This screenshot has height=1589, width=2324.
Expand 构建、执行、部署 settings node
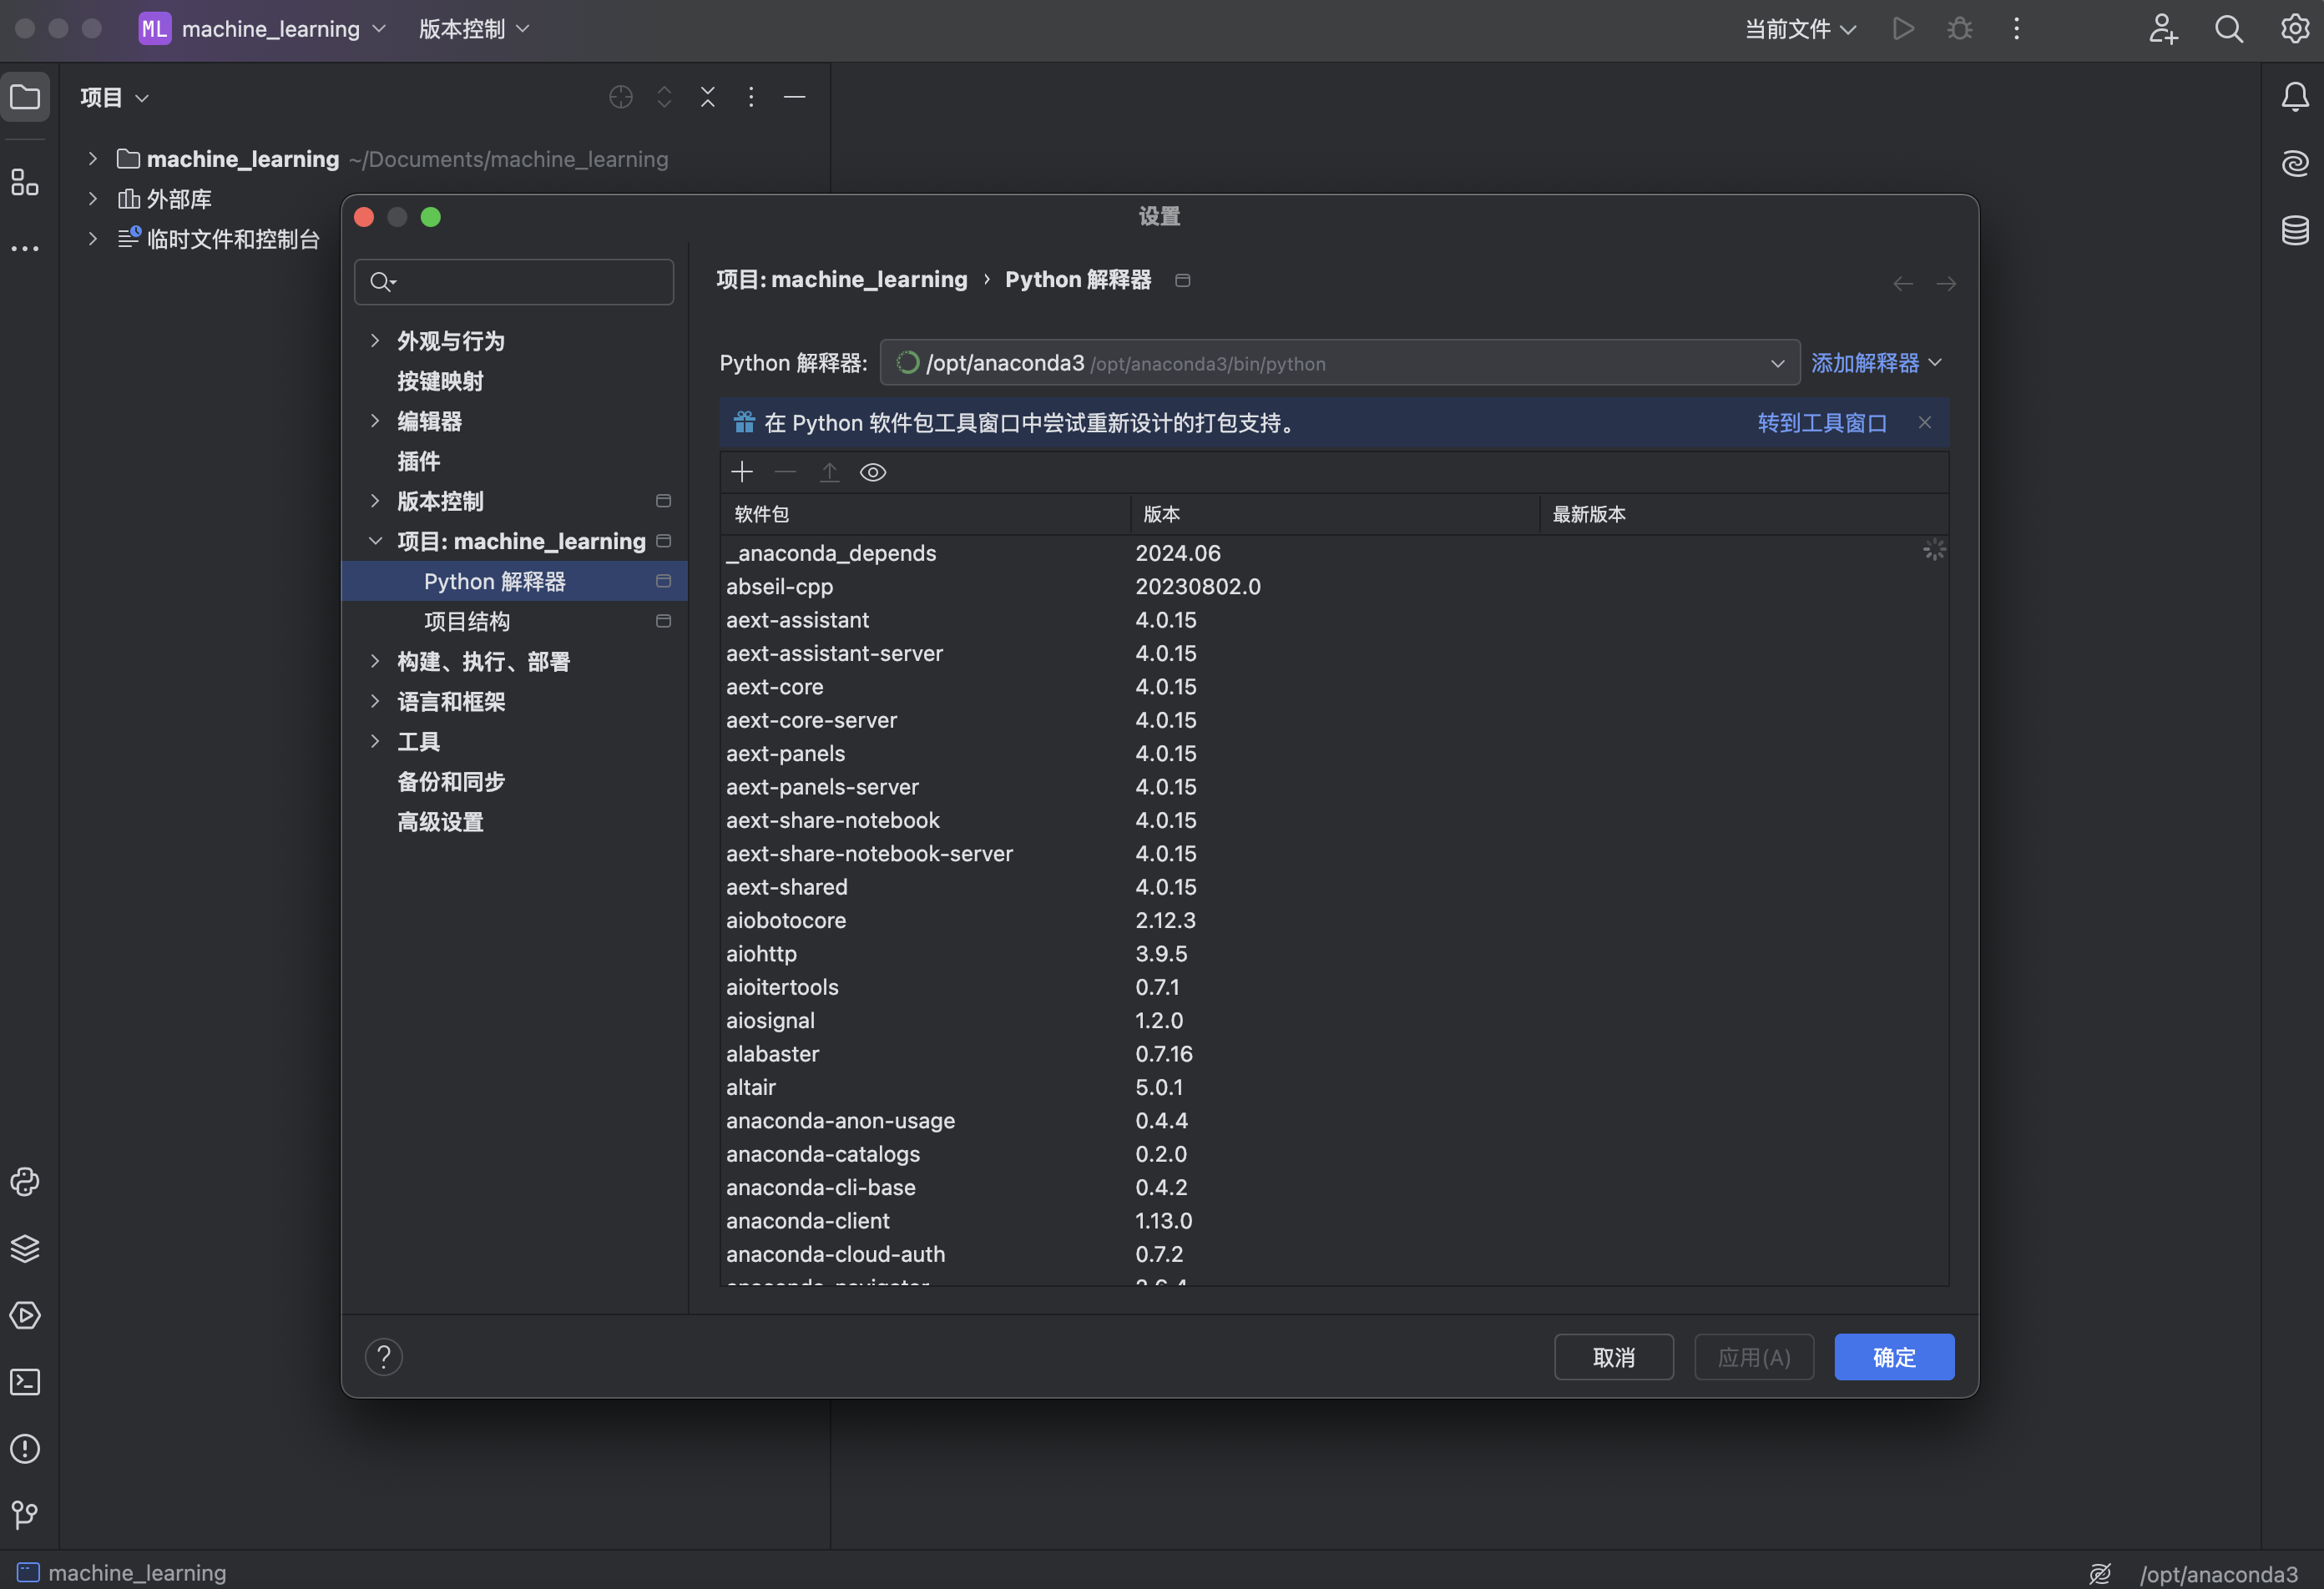(375, 661)
